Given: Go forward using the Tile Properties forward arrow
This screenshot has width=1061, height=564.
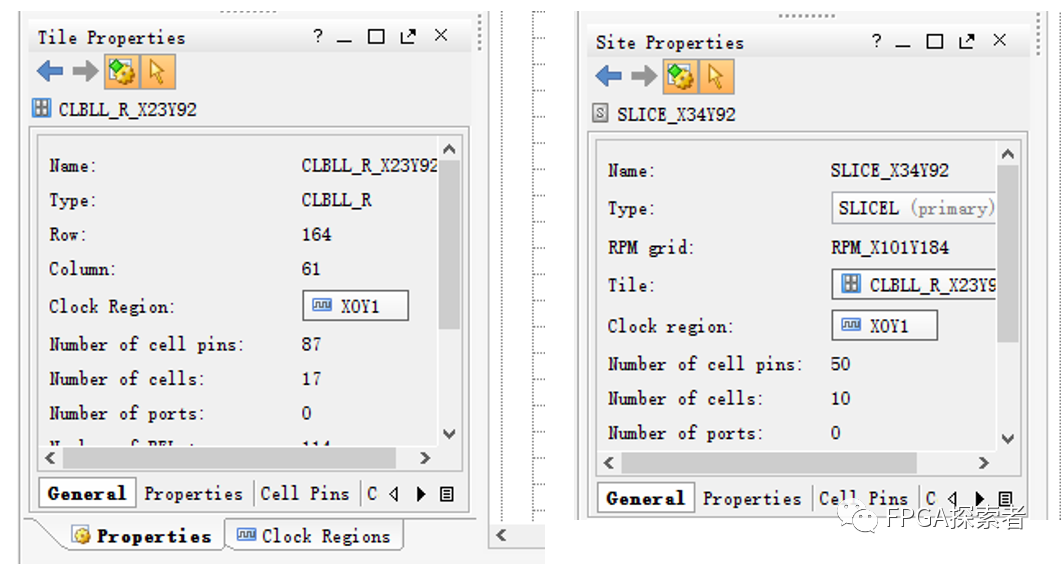Looking at the screenshot, I should 85,71.
